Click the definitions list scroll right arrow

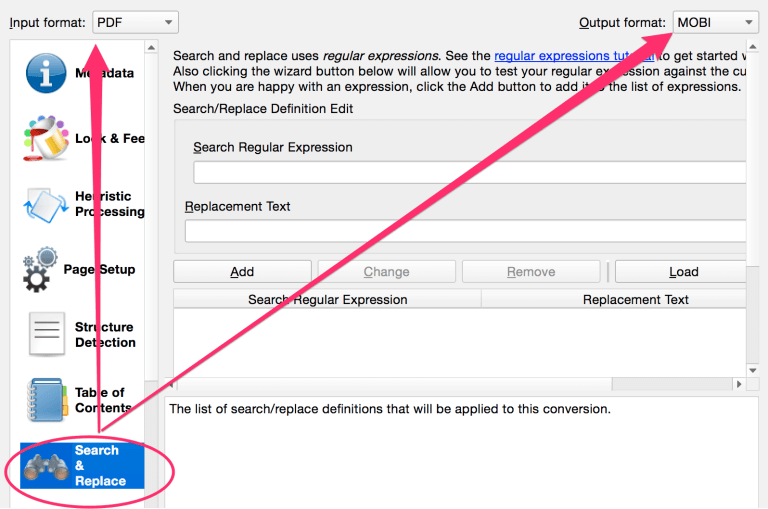point(739,384)
